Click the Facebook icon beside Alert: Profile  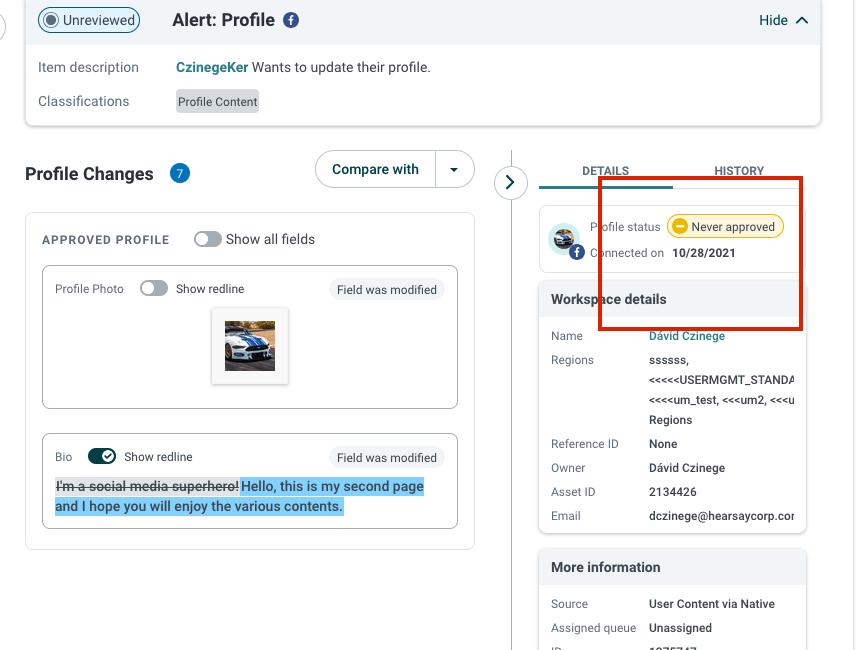[x=291, y=20]
